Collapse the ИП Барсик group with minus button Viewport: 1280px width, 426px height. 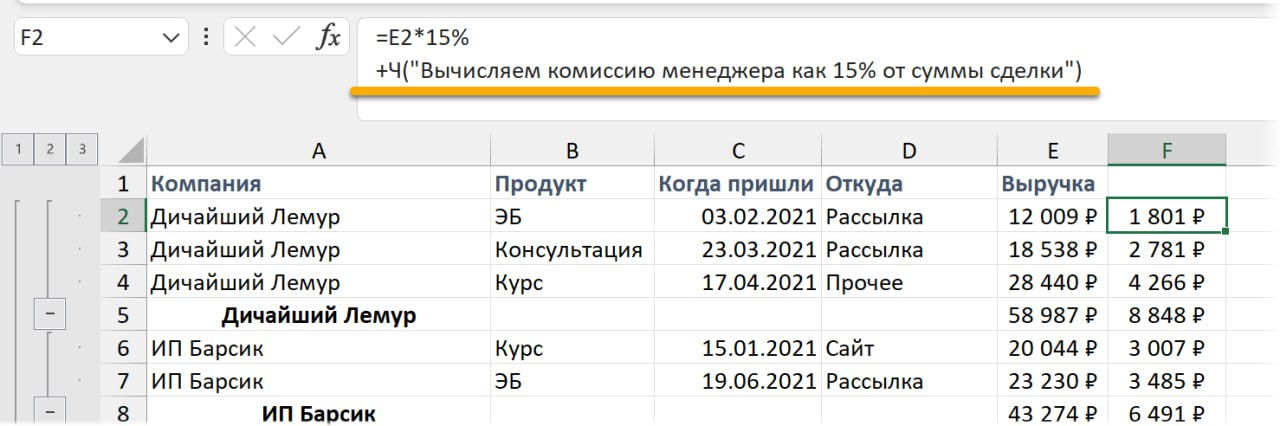pos(50,411)
